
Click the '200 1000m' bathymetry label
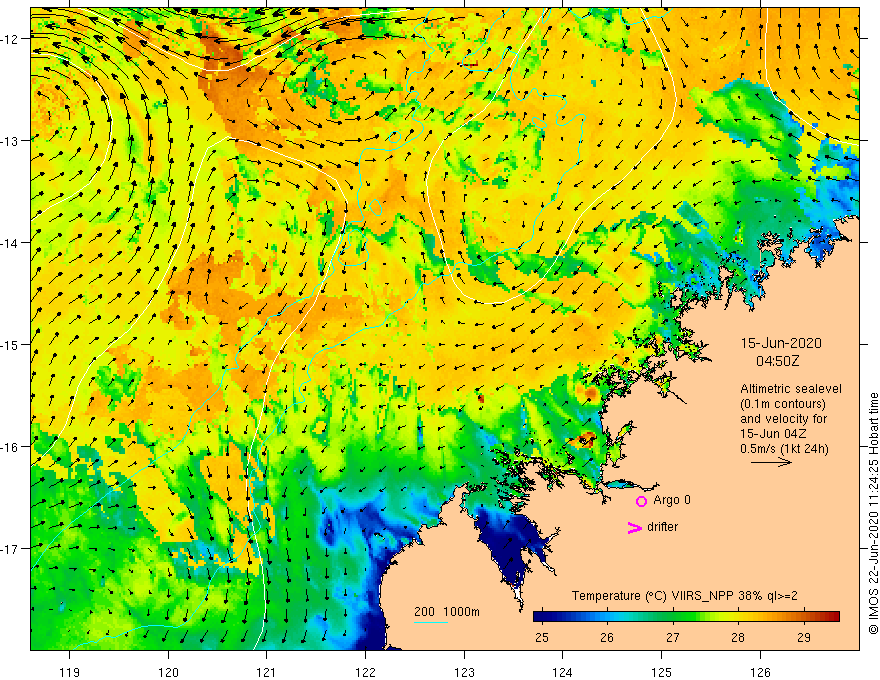tap(447, 612)
